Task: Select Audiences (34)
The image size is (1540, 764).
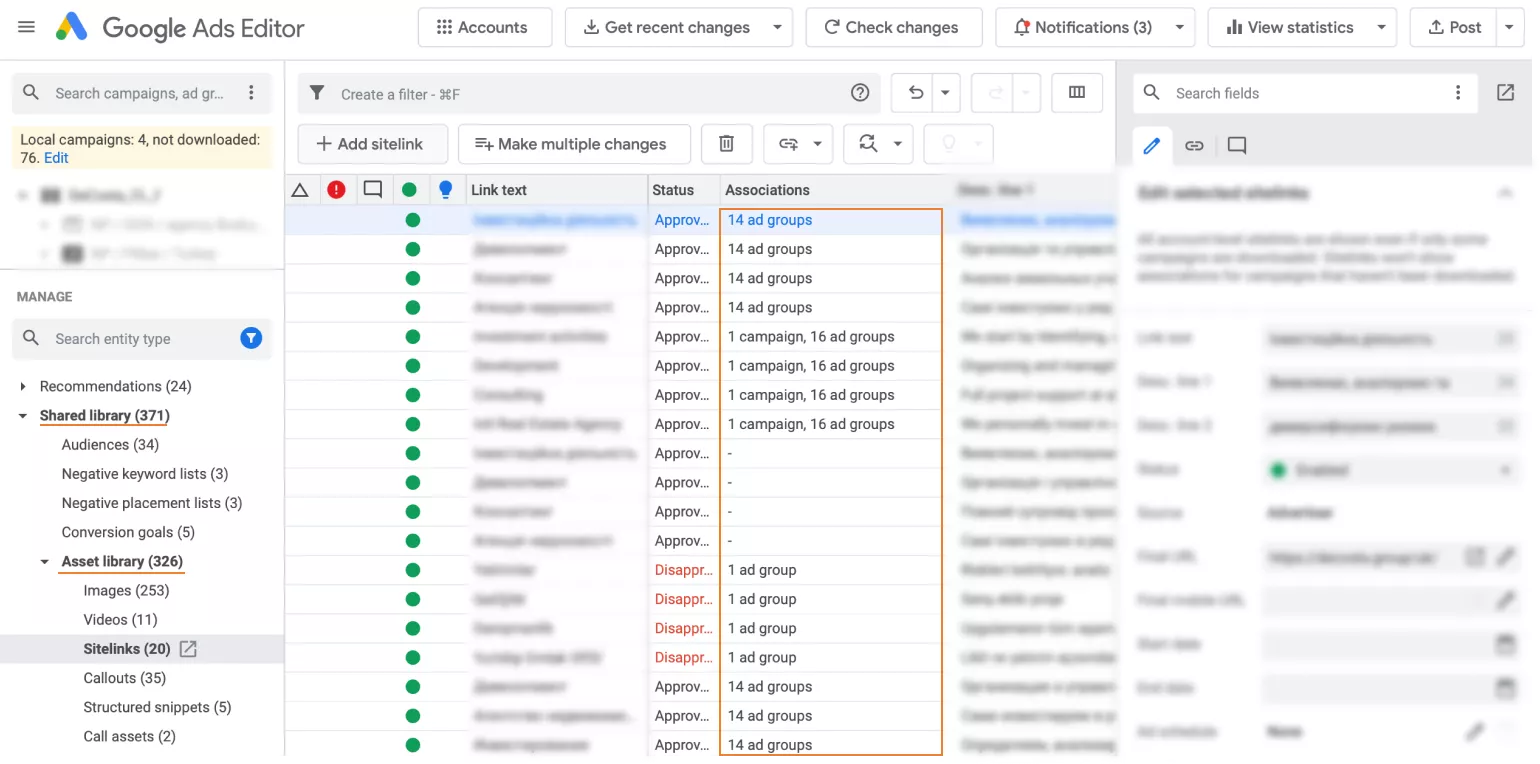Action: (110, 444)
